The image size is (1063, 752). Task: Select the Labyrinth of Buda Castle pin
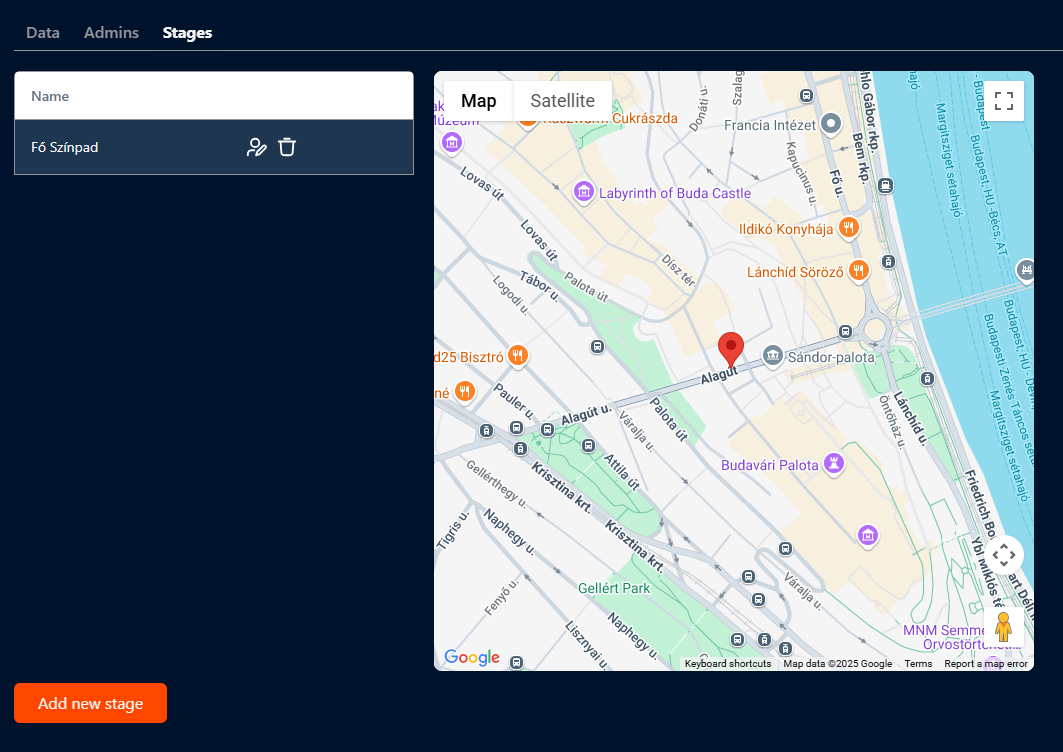pos(583,192)
